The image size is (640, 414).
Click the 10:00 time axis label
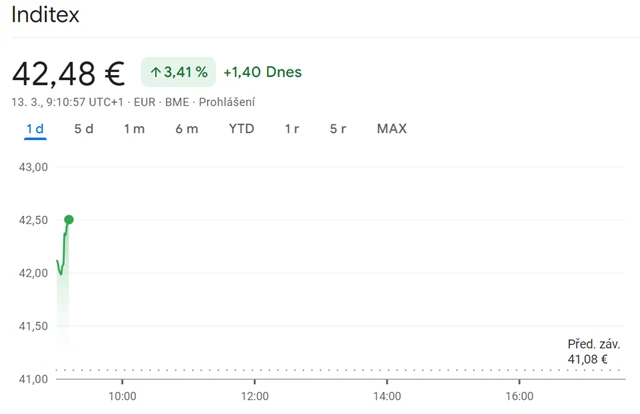click(122, 396)
